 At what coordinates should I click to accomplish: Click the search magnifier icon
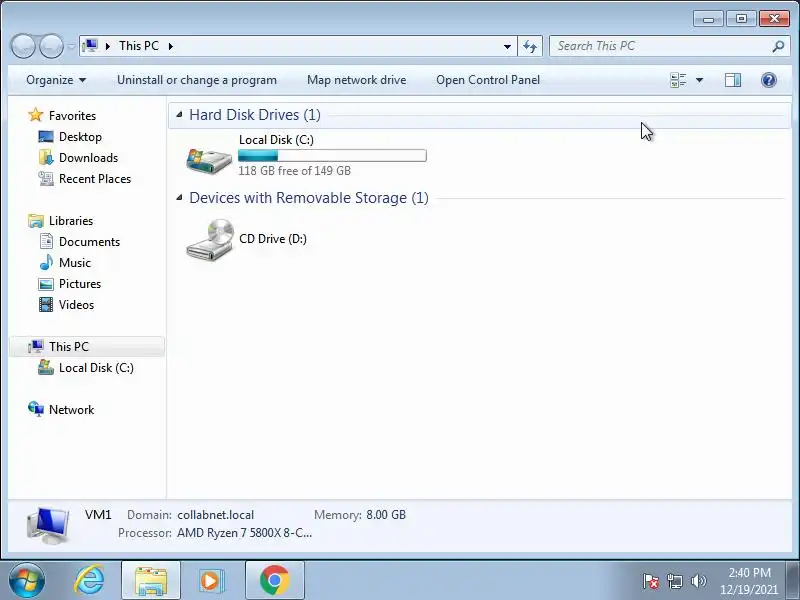click(x=778, y=46)
